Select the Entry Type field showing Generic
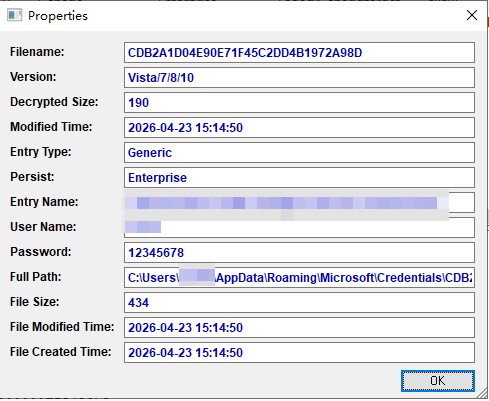The image size is (489, 401). [299, 152]
